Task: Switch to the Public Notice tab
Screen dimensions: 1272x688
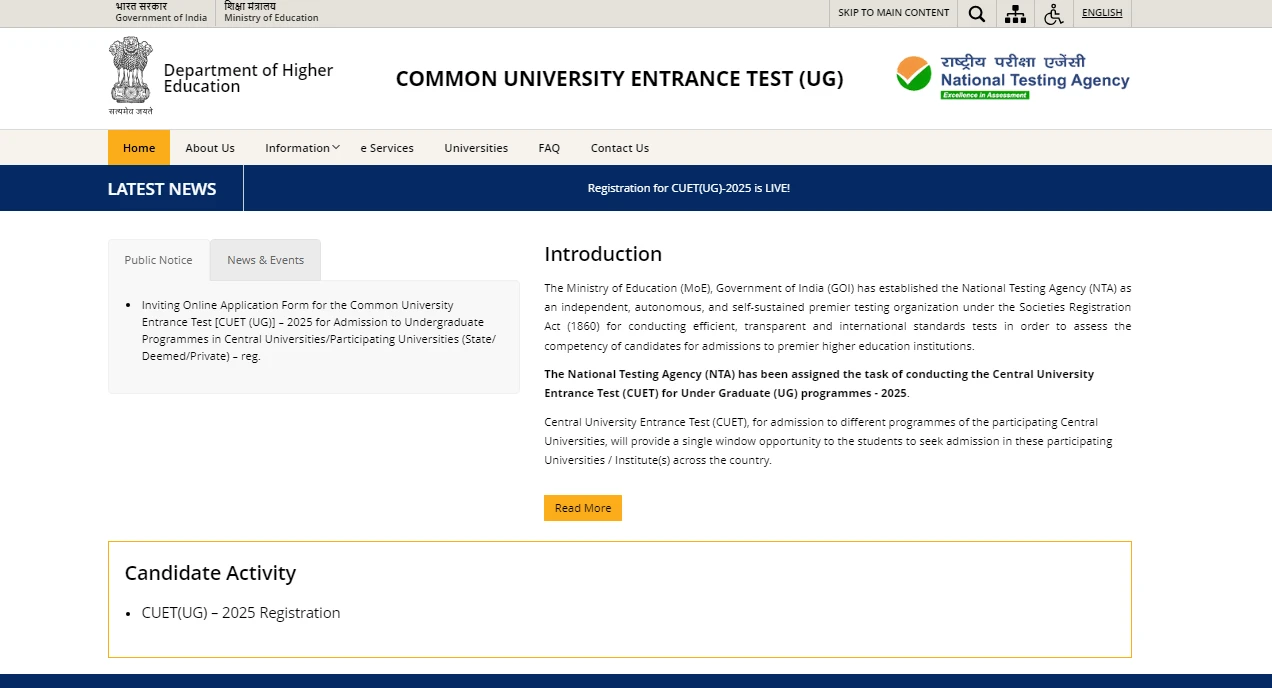Action: coord(157,260)
